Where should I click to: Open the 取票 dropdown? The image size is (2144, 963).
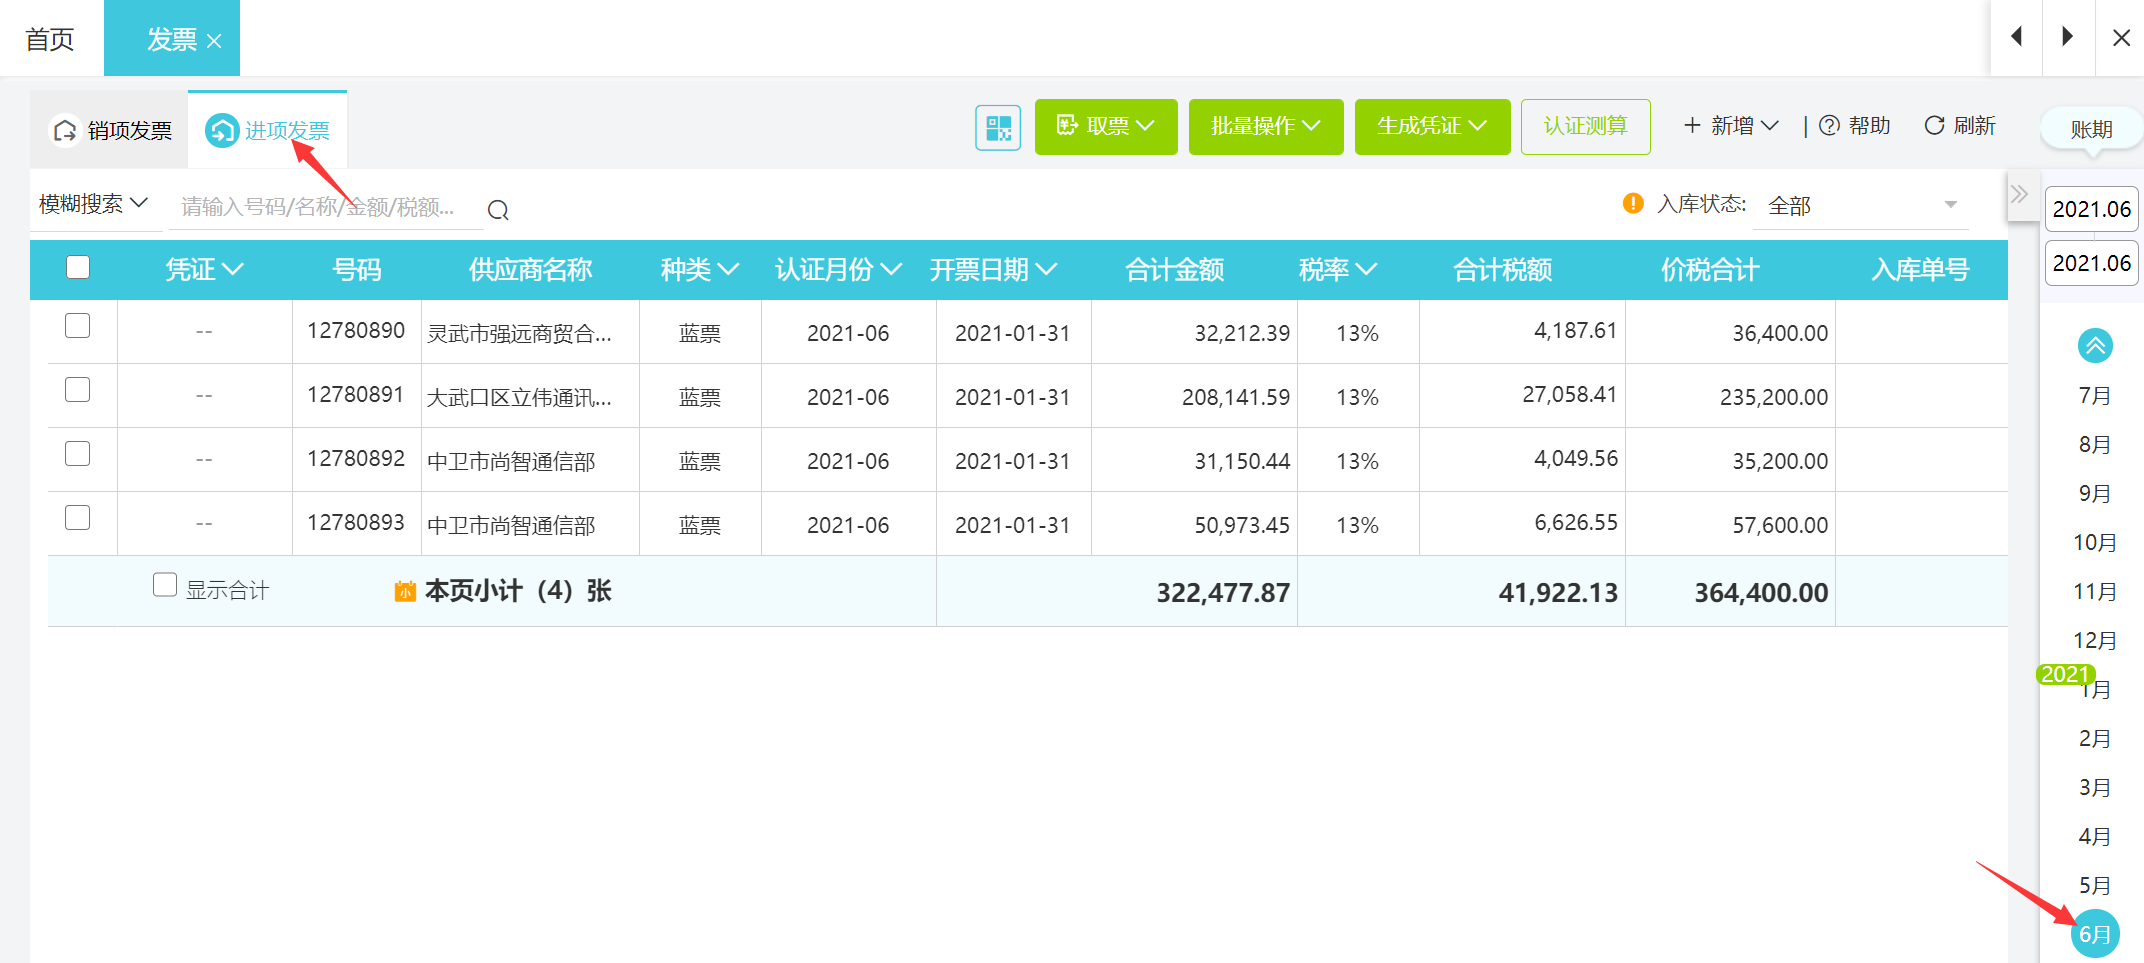tap(1106, 126)
